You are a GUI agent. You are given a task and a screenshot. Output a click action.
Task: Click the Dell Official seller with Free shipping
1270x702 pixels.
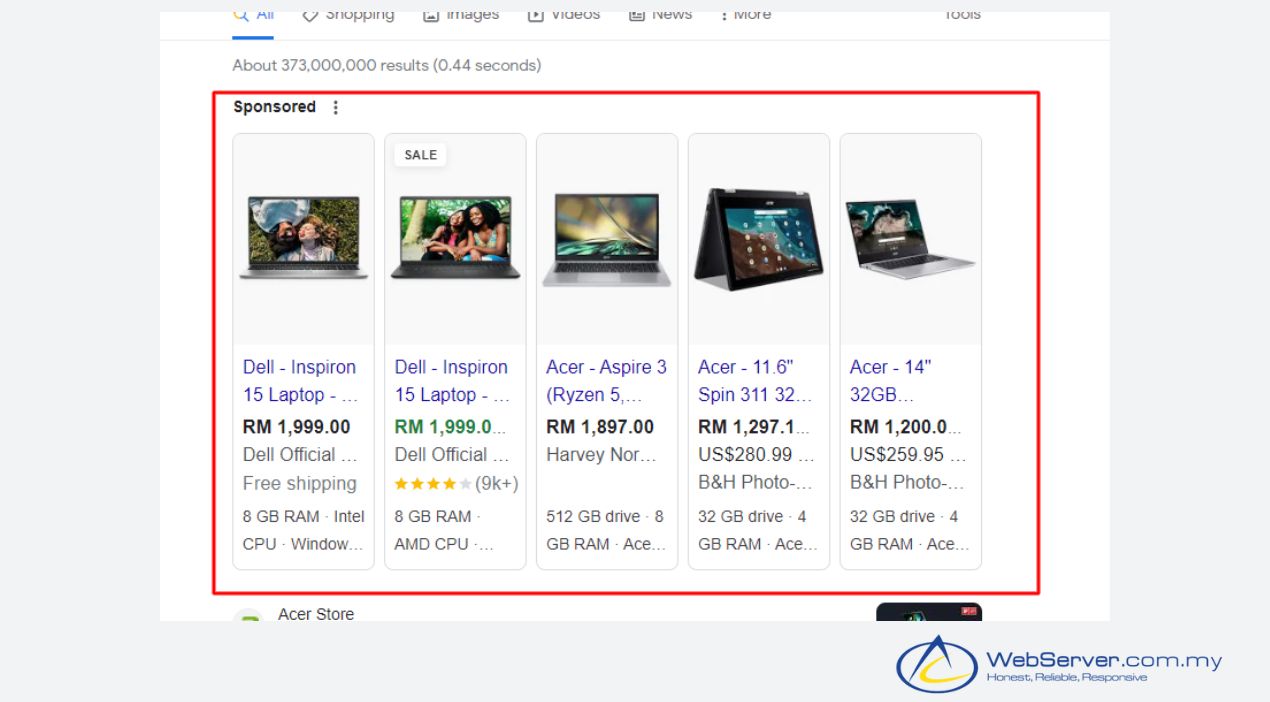tap(300, 455)
